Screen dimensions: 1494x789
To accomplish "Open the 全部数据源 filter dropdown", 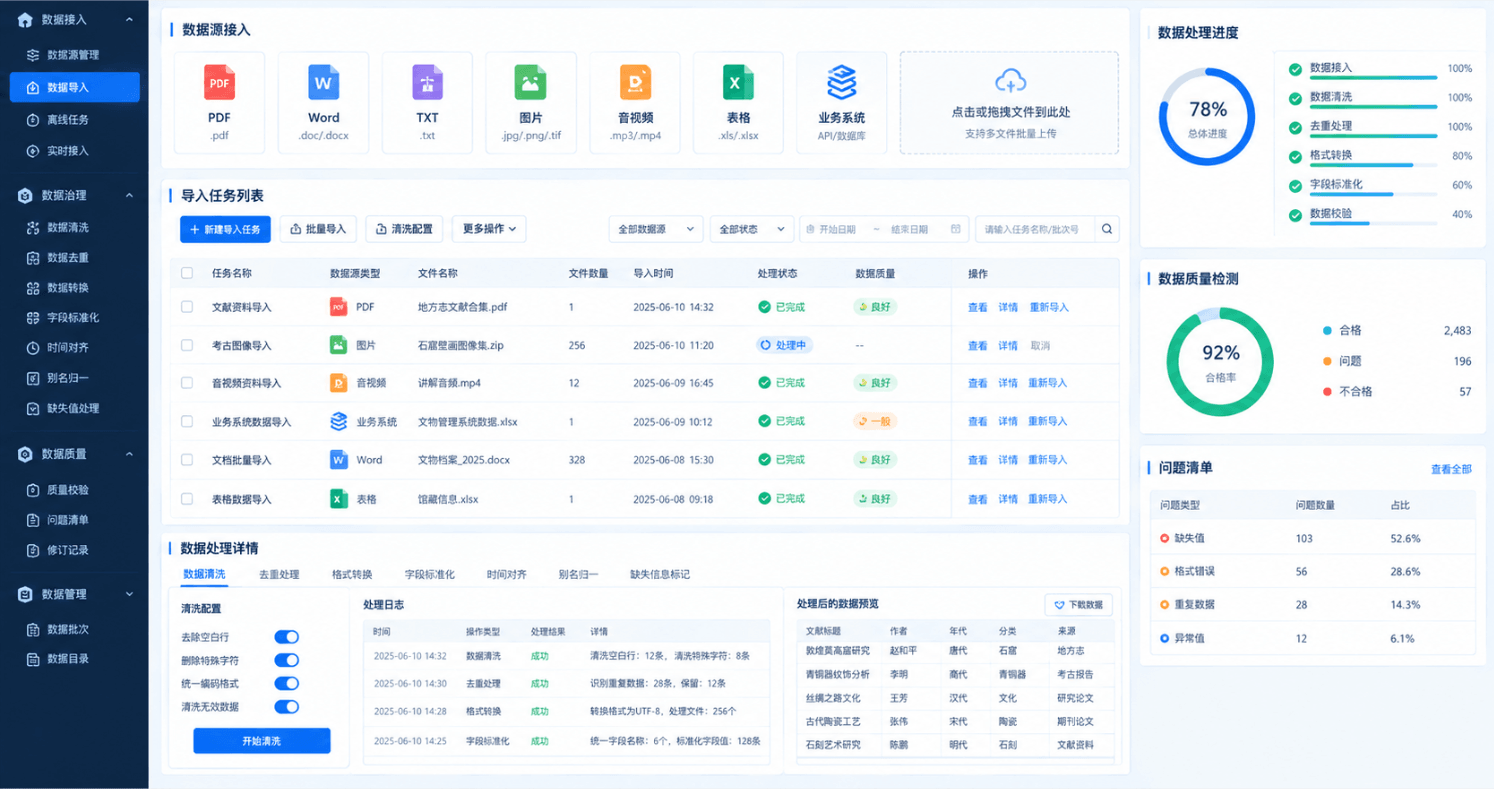I will (656, 229).
